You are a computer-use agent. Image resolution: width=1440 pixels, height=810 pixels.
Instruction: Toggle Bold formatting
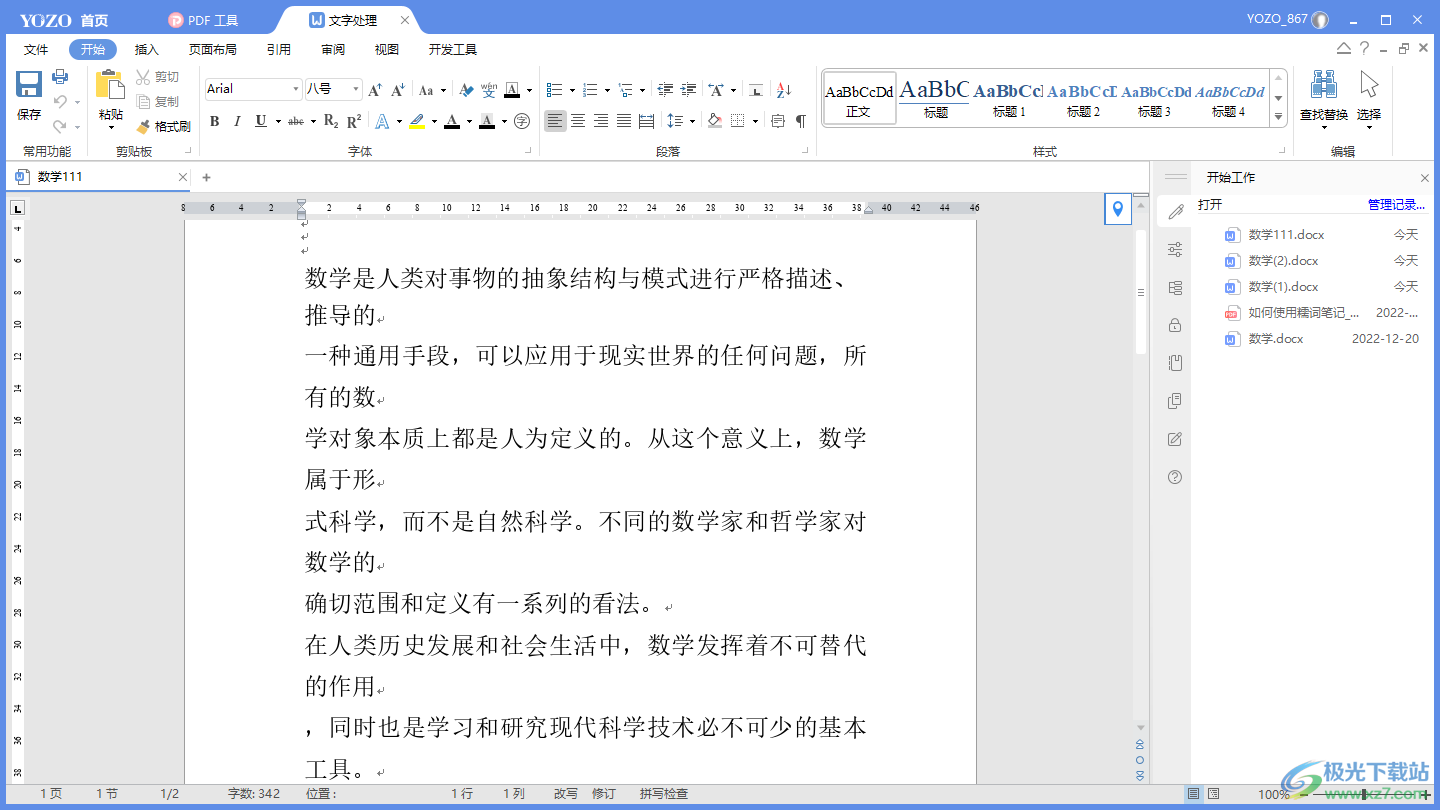(214, 121)
